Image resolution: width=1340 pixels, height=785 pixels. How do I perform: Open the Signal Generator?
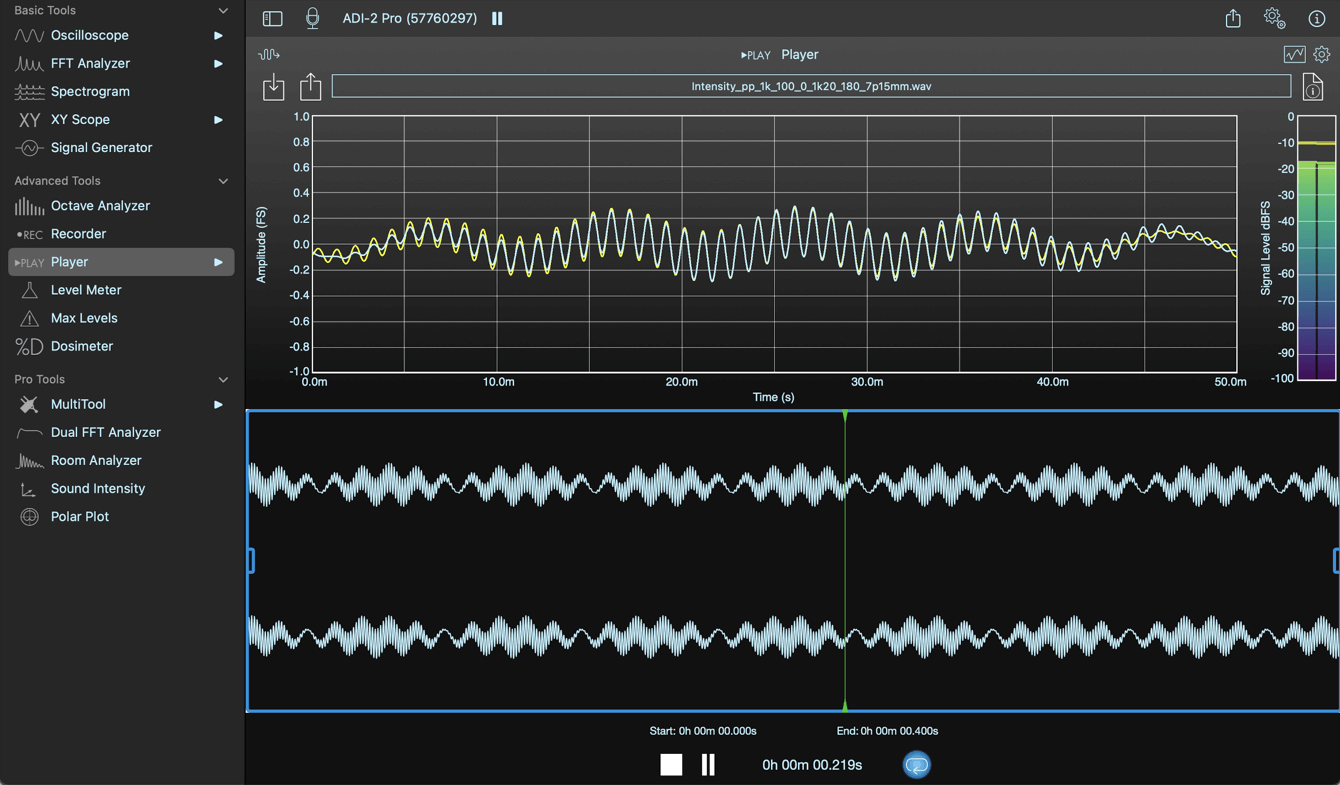101,147
